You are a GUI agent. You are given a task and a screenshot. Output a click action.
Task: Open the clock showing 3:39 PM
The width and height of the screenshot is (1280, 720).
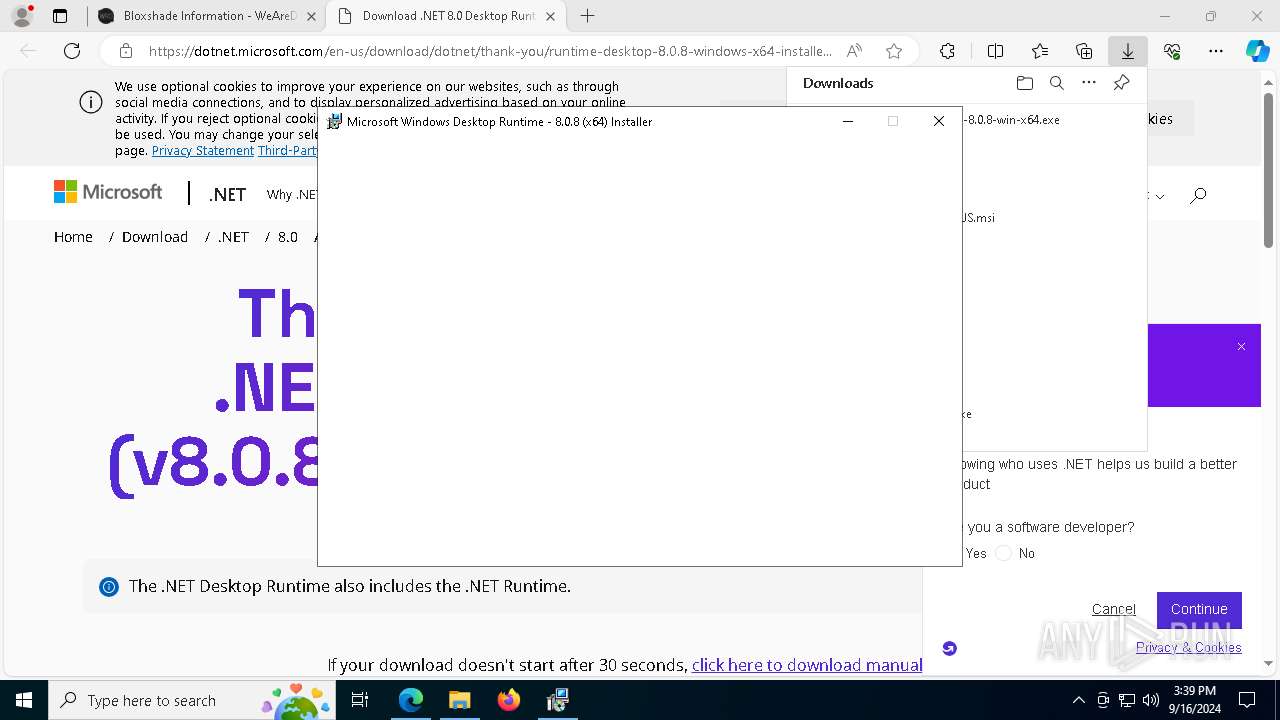tap(1194, 700)
